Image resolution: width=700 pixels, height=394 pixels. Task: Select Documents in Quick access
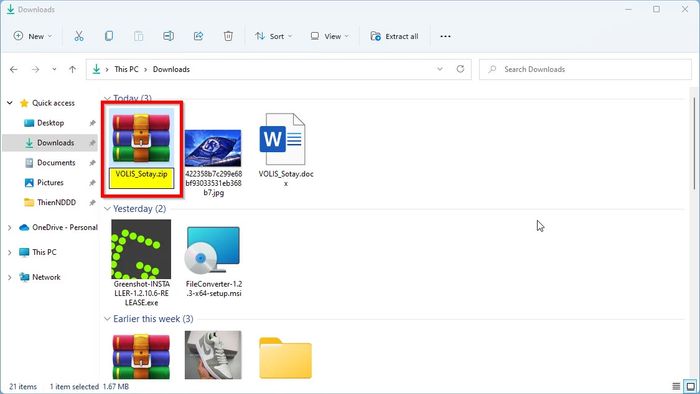point(56,163)
